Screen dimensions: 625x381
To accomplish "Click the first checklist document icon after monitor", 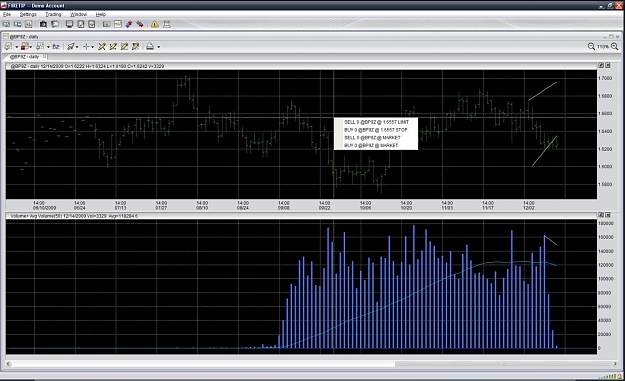I will coord(81,24).
